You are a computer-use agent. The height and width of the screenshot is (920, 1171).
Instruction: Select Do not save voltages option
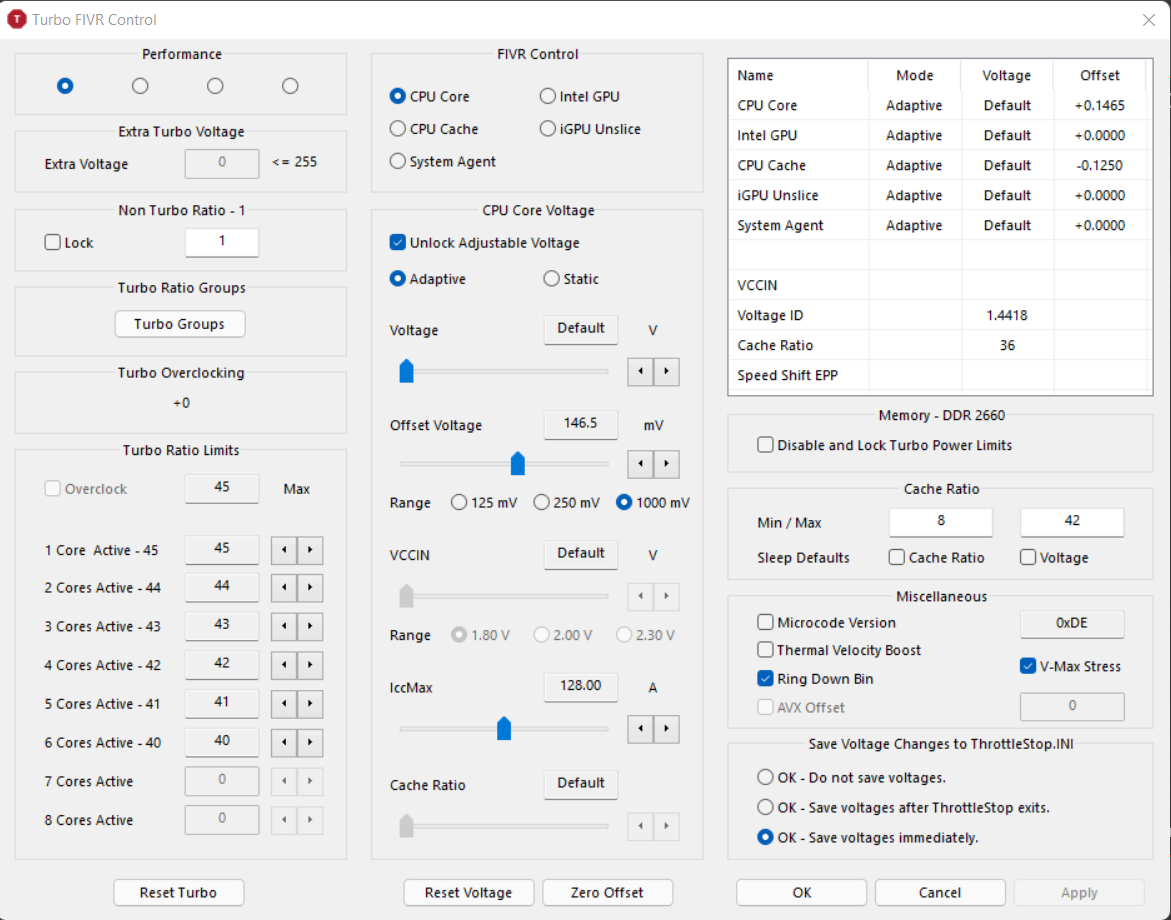[766, 777]
